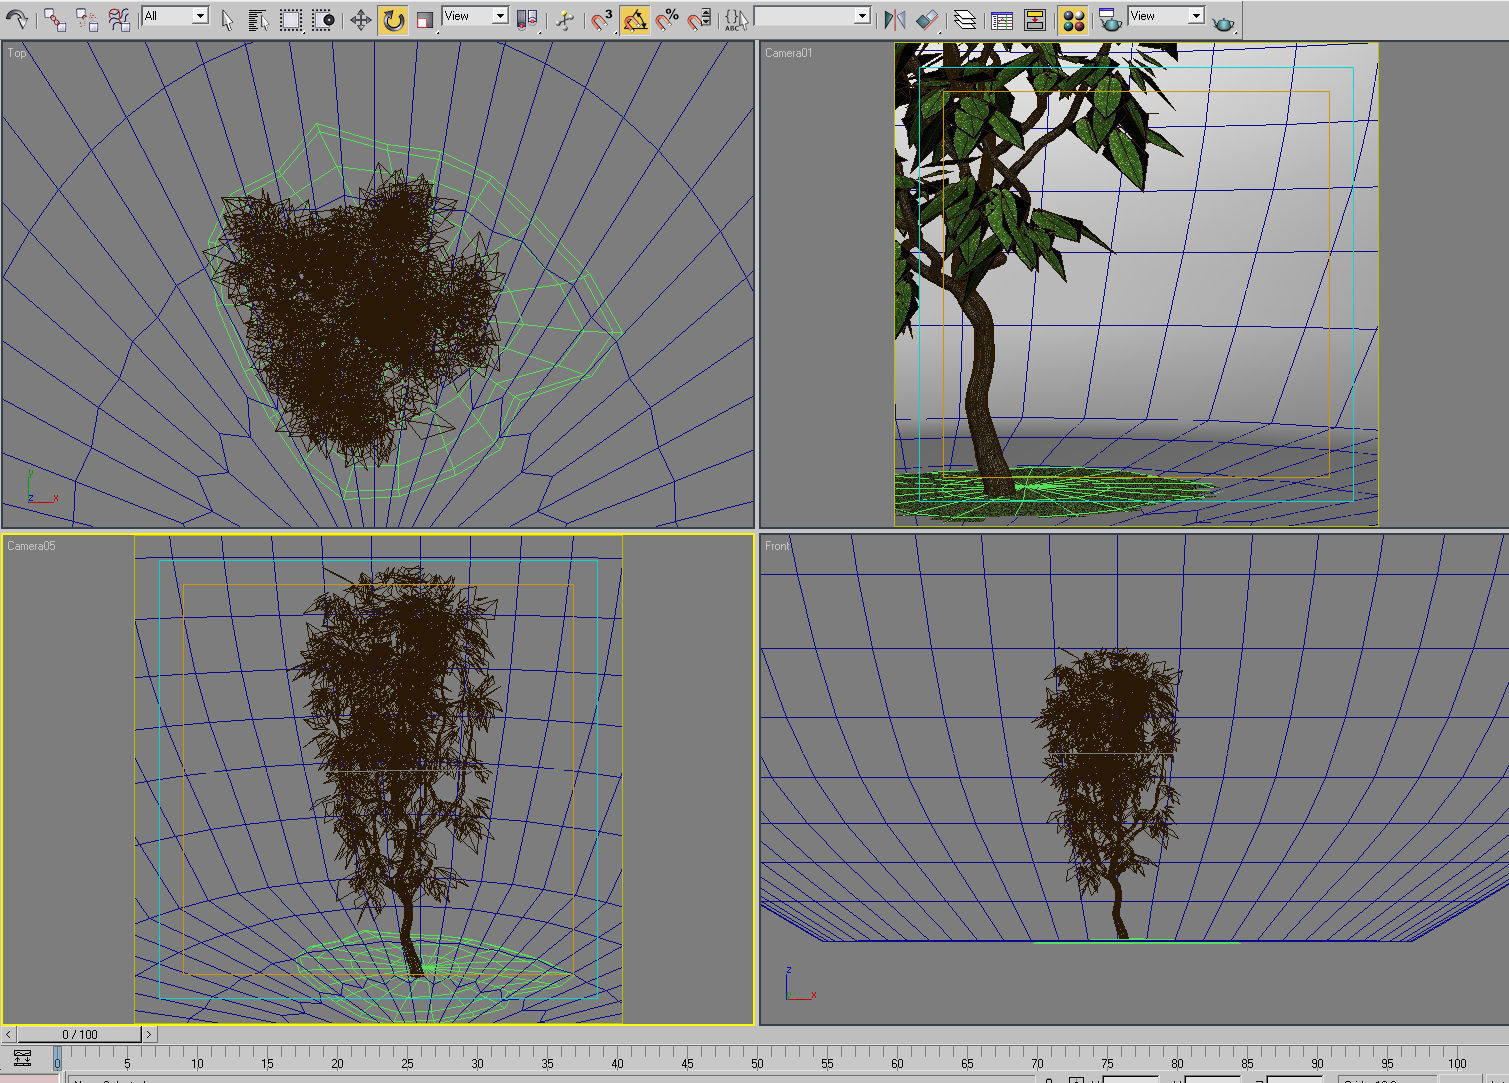Screen dimensions: 1509x1083
Task: Click the Top viewport label
Action: click(x=17, y=53)
